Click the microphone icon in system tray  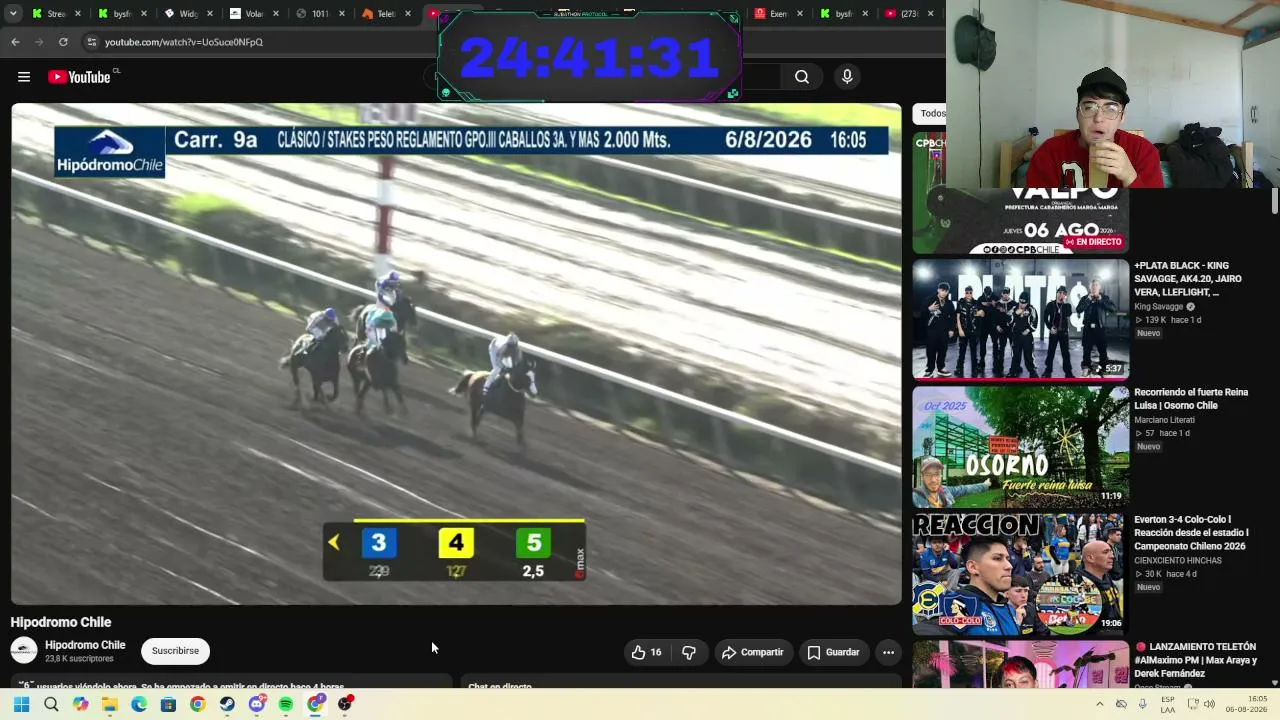[1143, 704]
